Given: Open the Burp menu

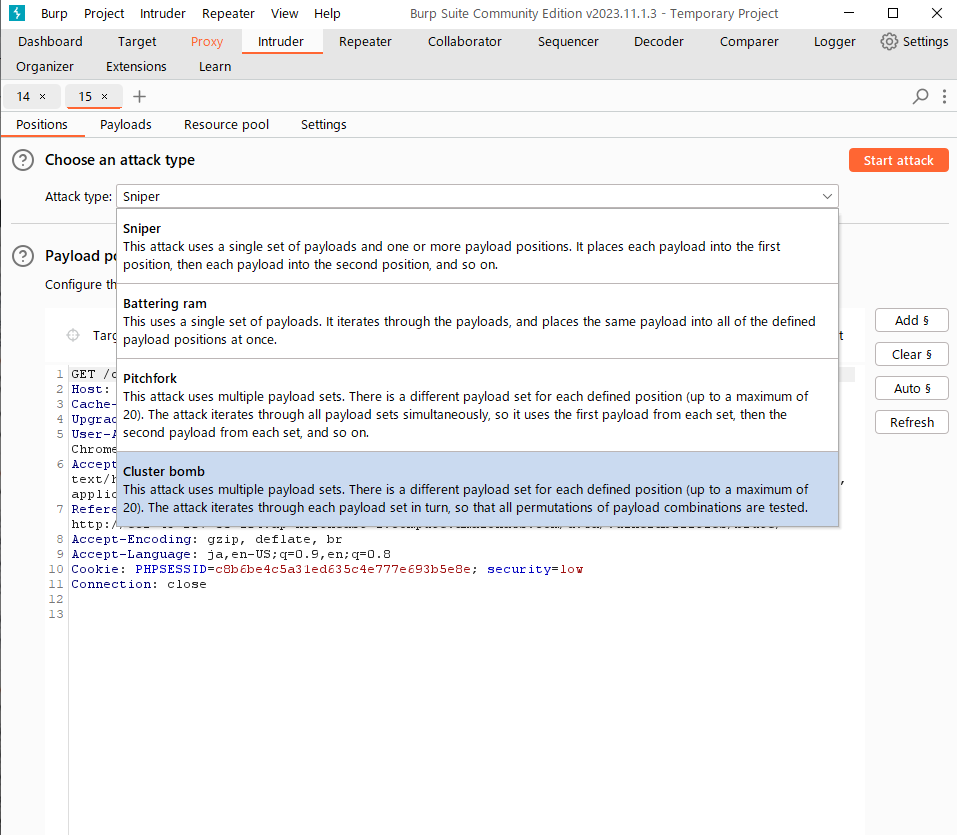Looking at the screenshot, I should [54, 13].
